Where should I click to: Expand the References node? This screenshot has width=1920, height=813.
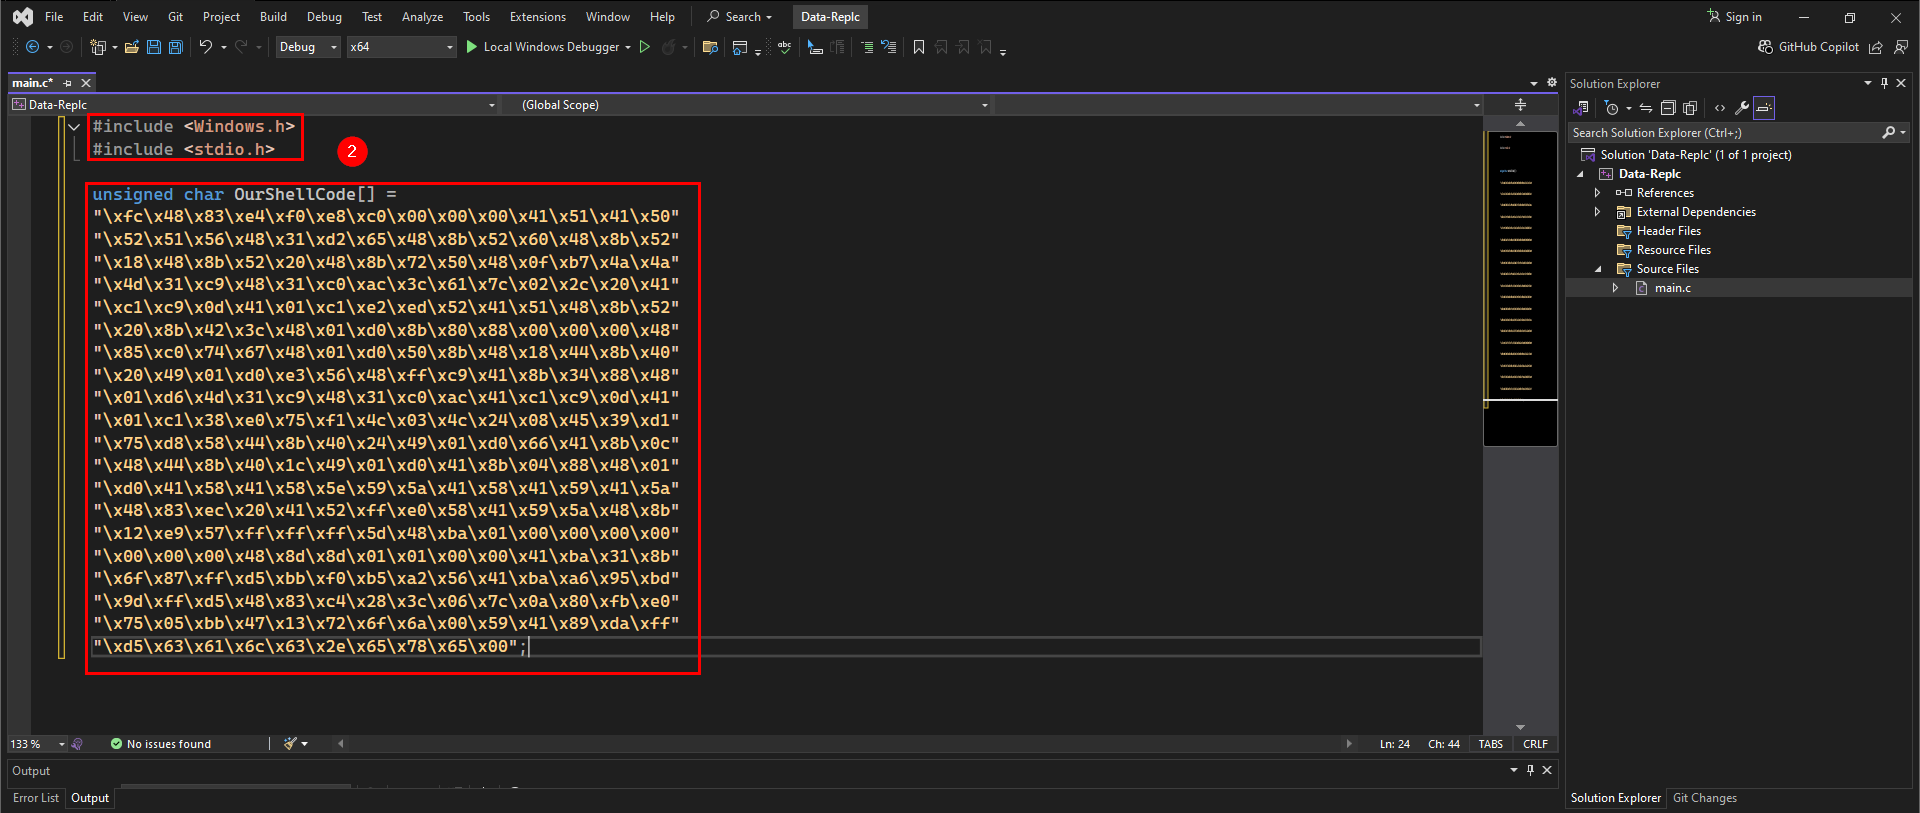coord(1597,193)
